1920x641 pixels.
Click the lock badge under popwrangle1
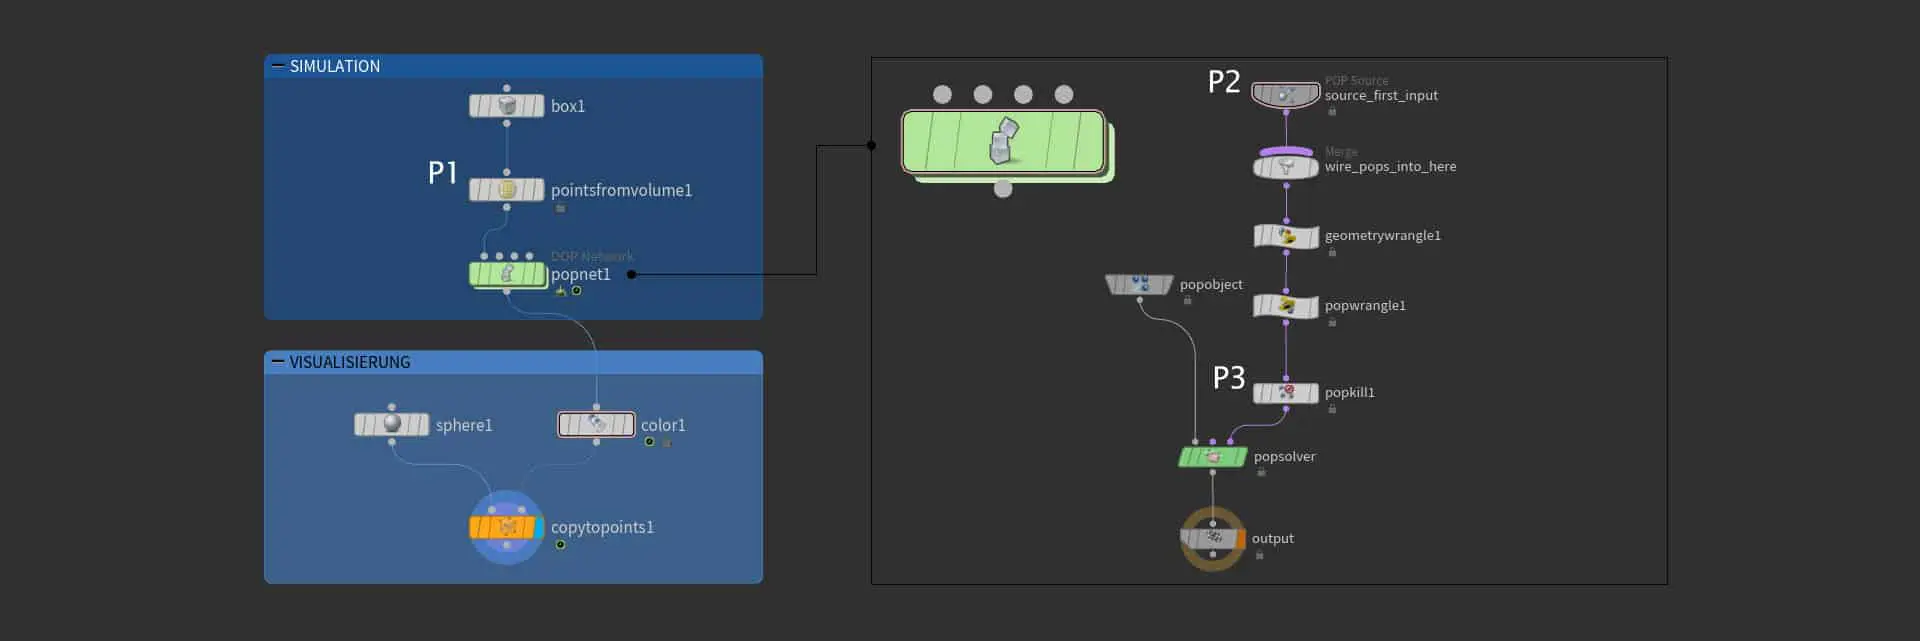(1332, 322)
